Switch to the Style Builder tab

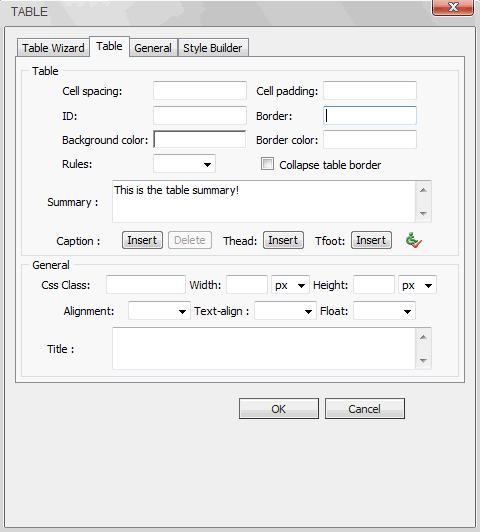coord(213,48)
